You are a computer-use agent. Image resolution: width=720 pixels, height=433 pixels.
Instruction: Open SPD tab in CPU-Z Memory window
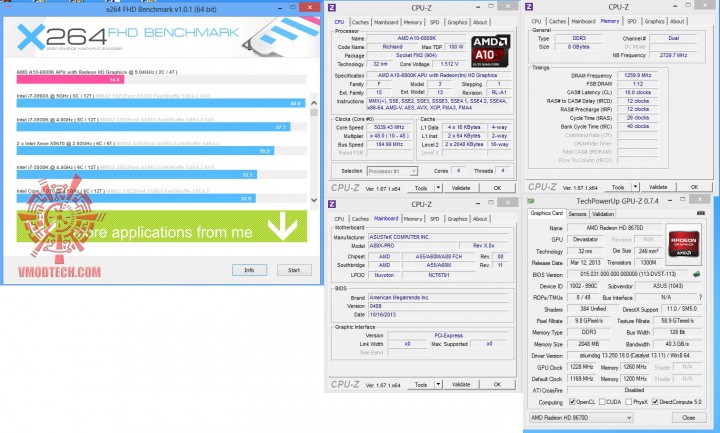click(x=632, y=21)
